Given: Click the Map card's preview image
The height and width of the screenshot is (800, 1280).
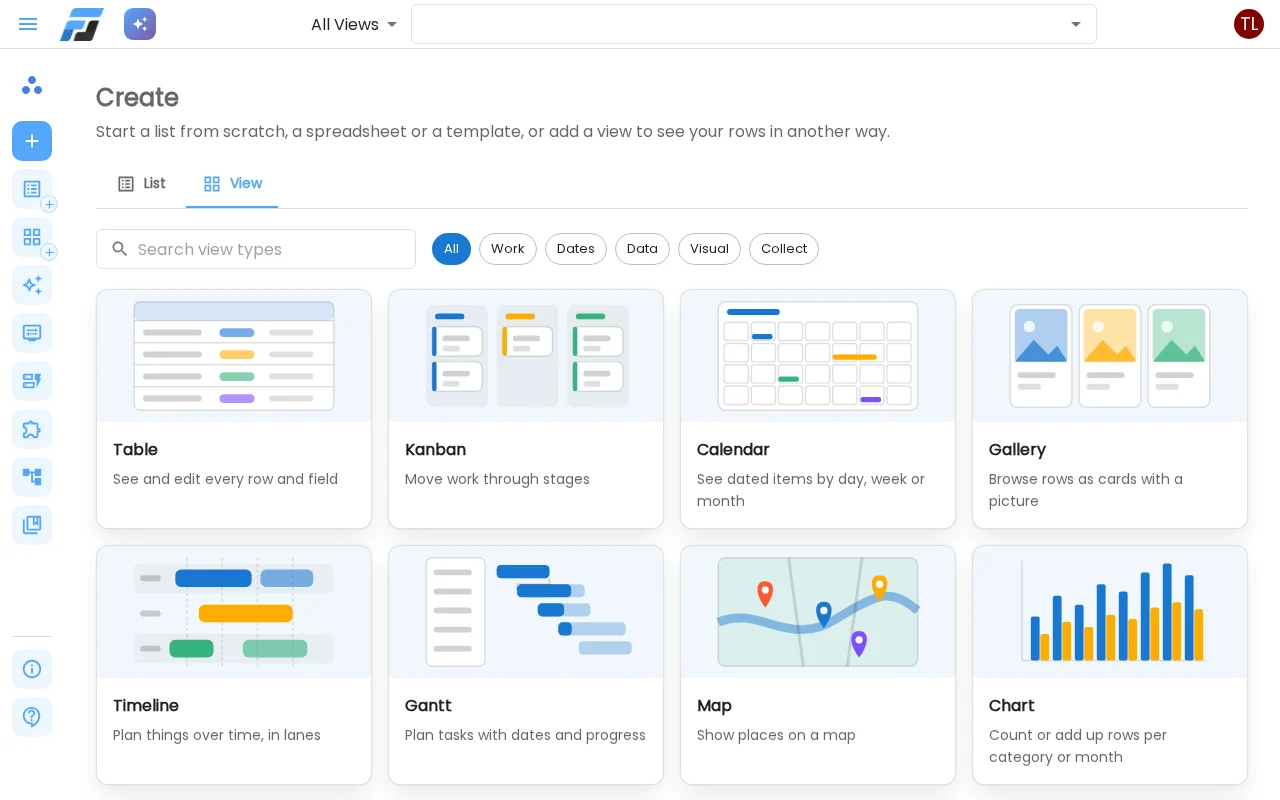Looking at the screenshot, I should pos(818,612).
